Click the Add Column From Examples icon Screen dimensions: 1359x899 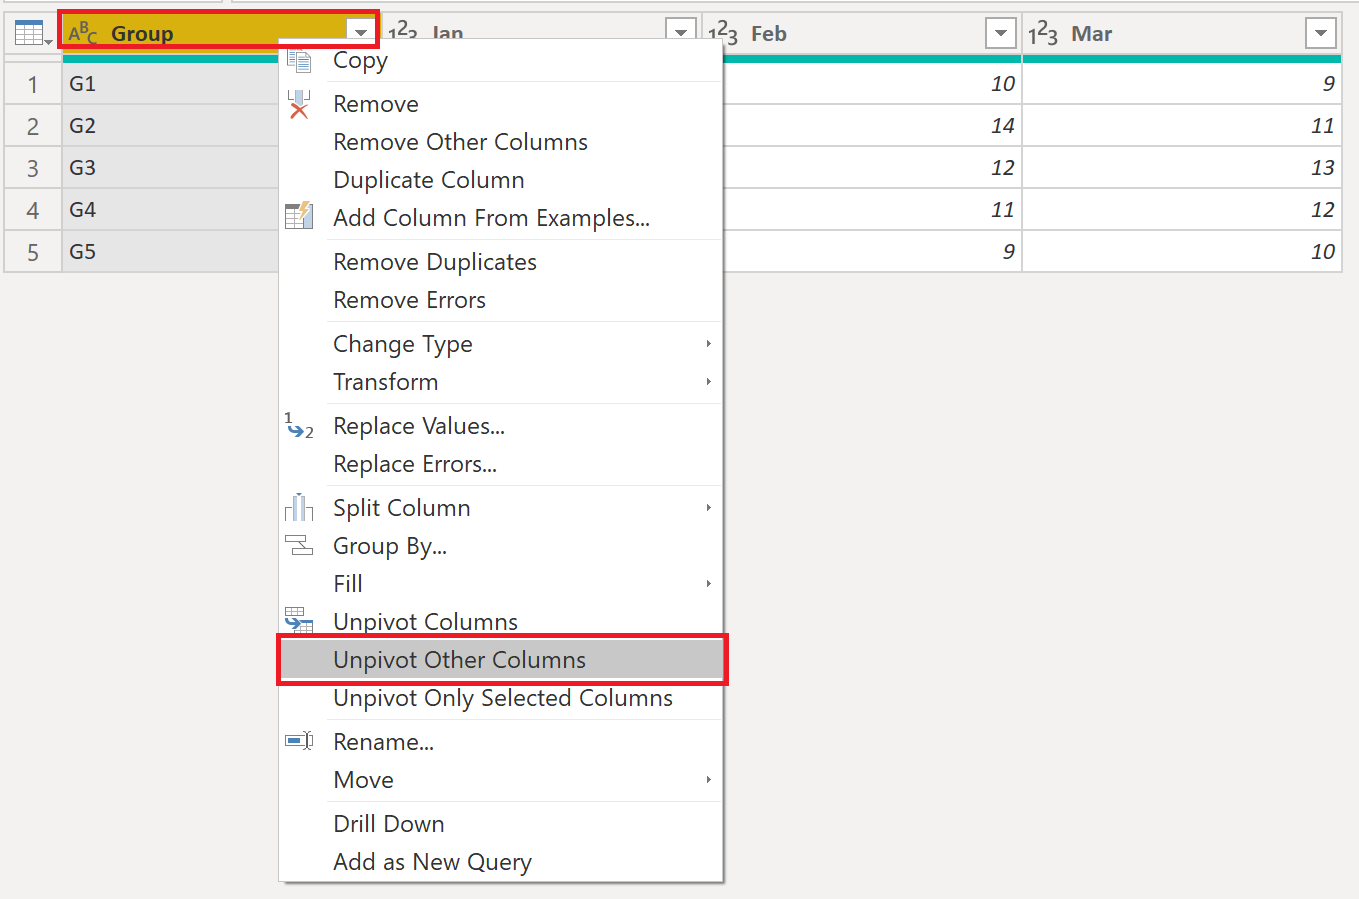pyautogui.click(x=299, y=217)
